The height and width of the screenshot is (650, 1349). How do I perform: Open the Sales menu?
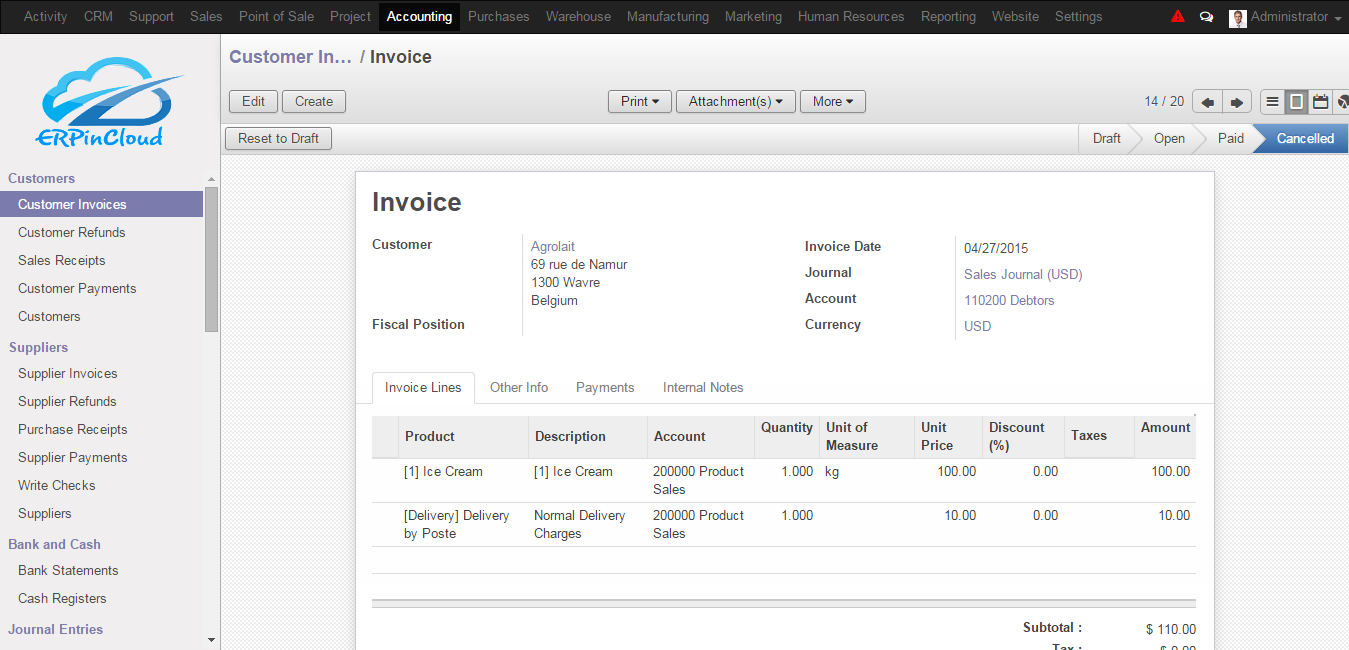(x=206, y=17)
